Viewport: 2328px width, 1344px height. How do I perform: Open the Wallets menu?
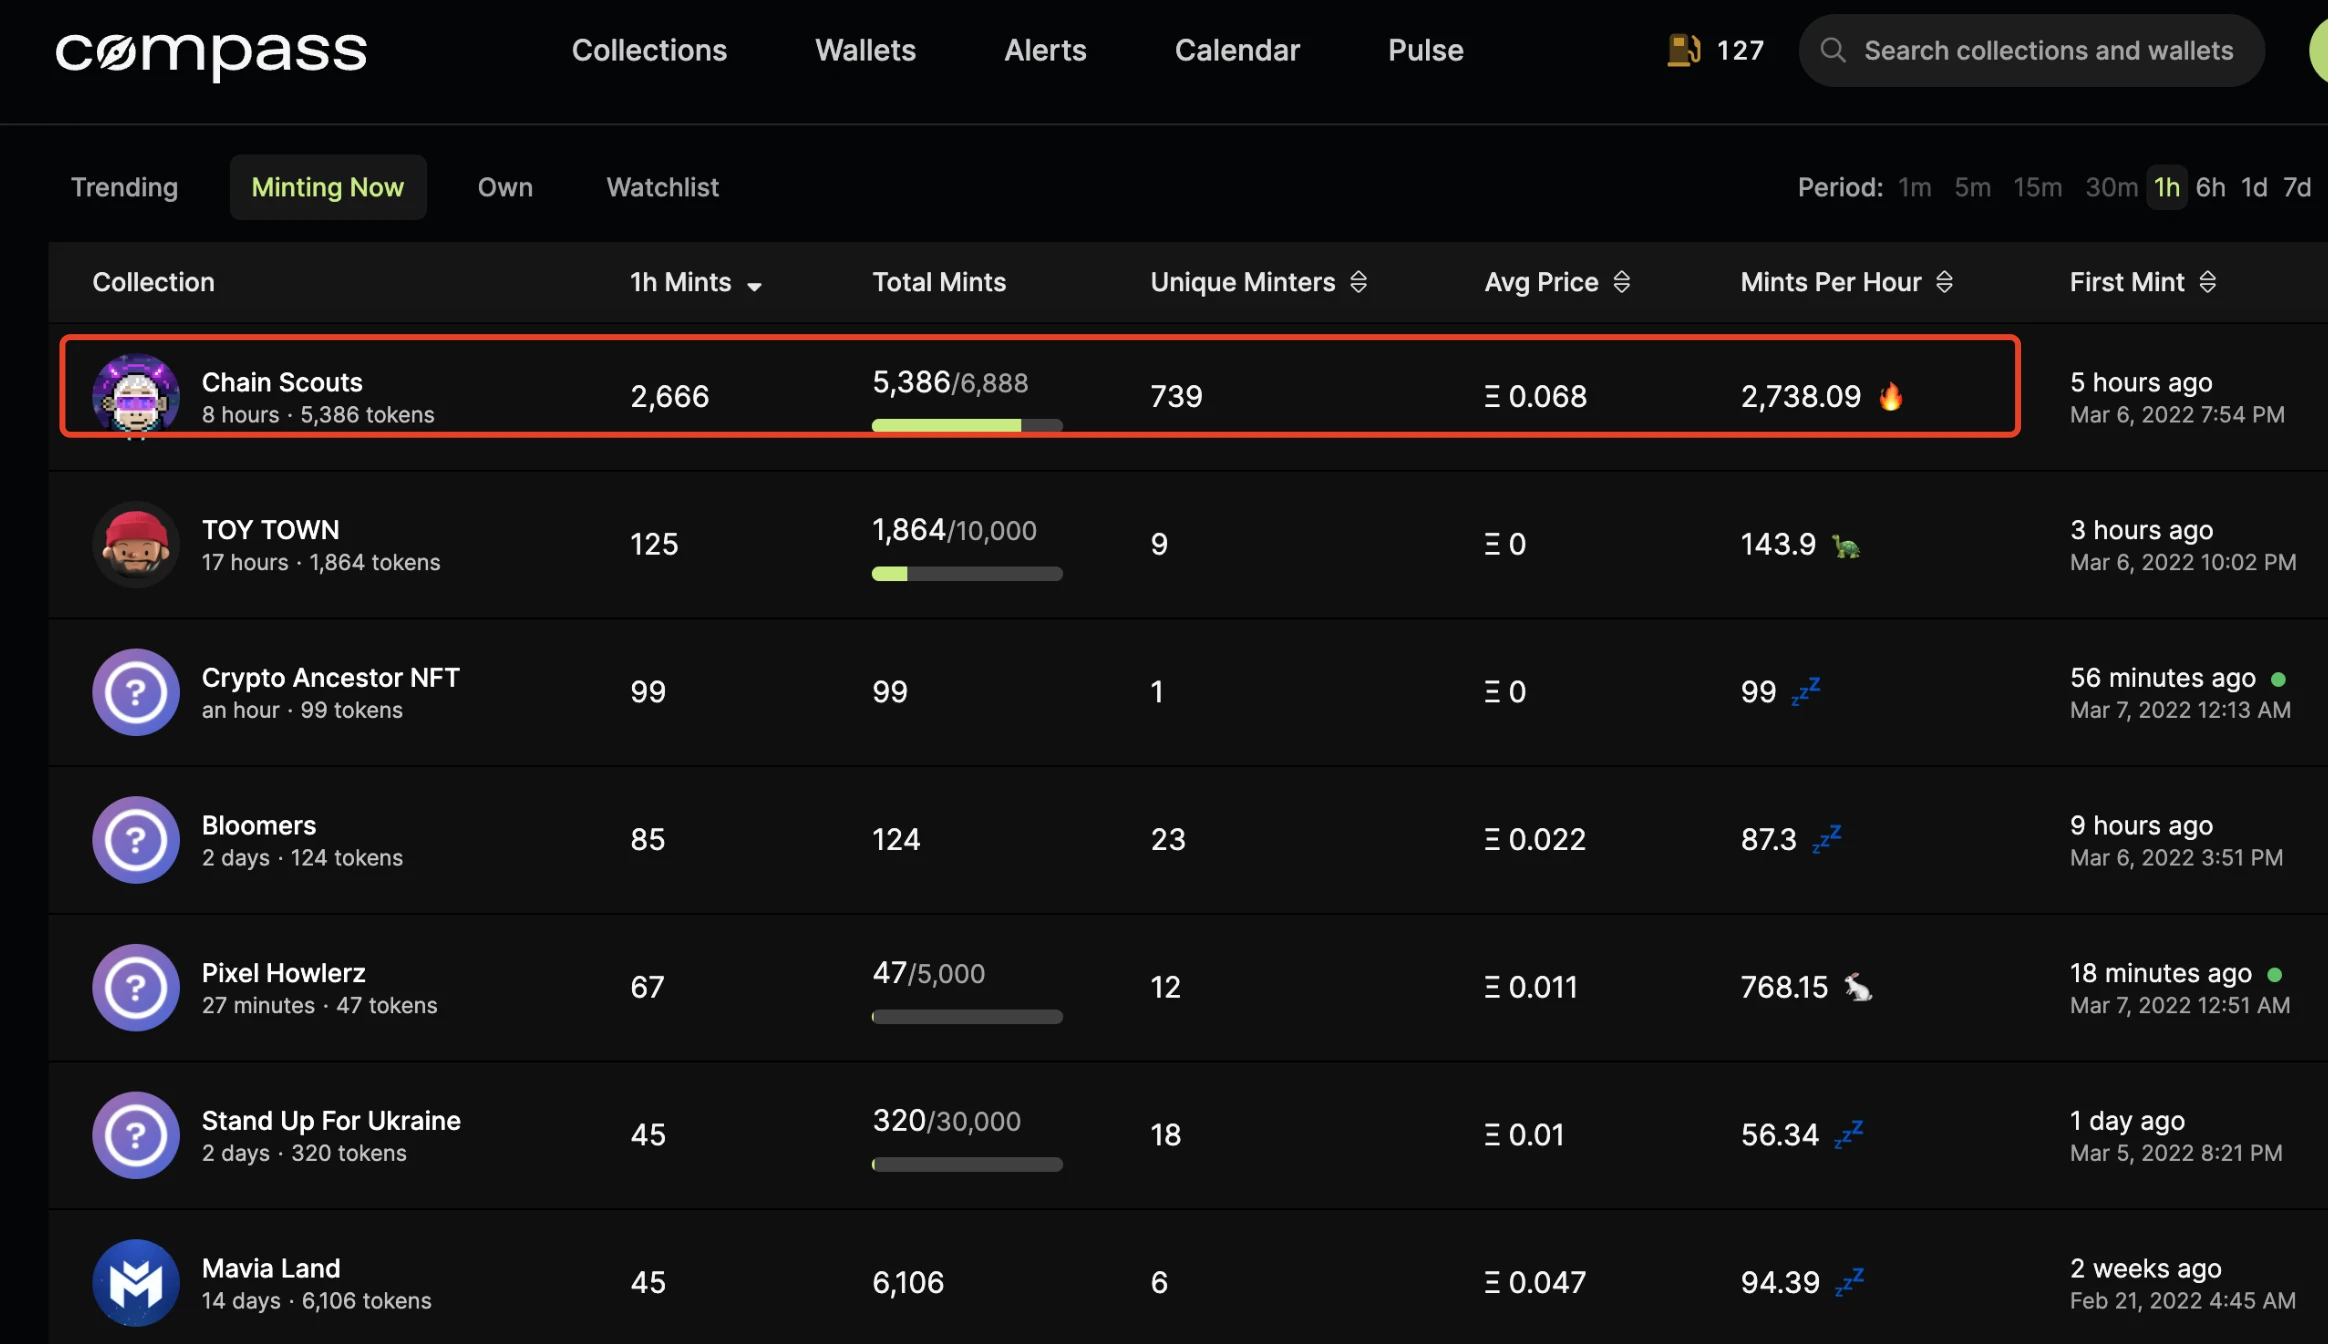(x=864, y=48)
